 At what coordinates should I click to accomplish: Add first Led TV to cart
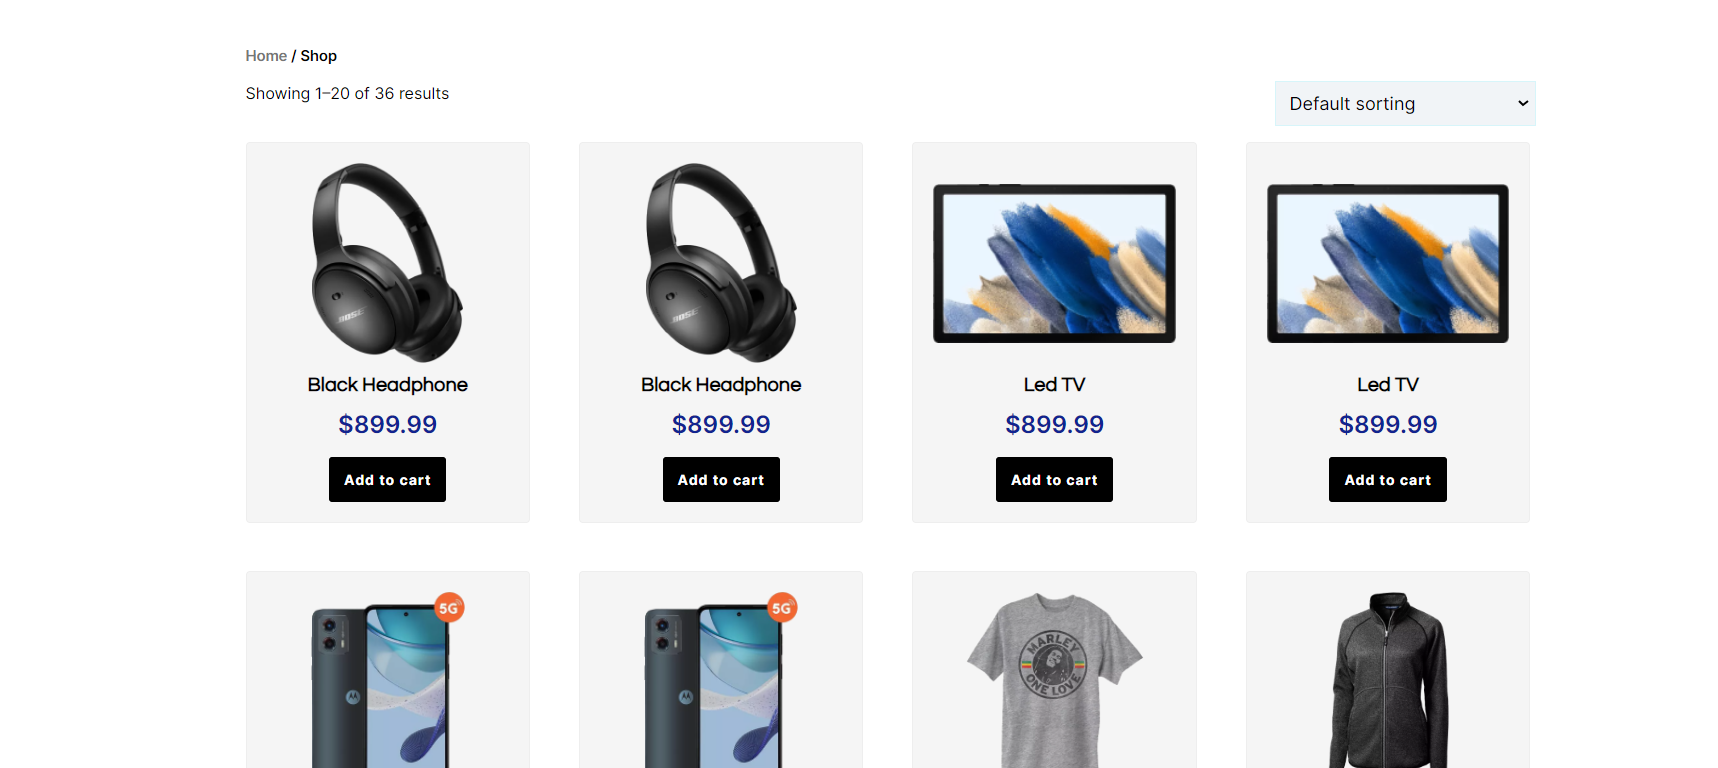(1054, 480)
